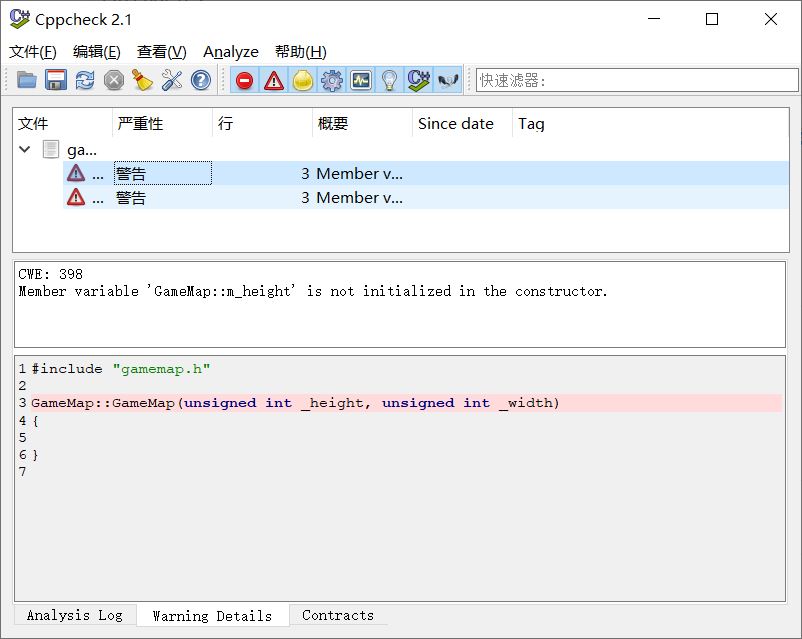Sort by the 文件 column header
Image resolution: width=802 pixels, height=639 pixels.
[x=62, y=123]
